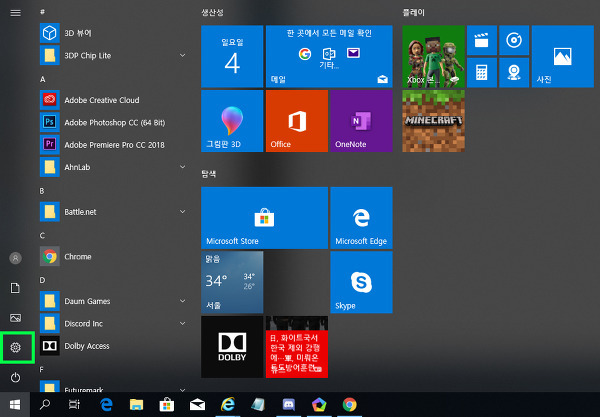Screen dimensions: 600x417
Task: Open Discord from the taskbar
Action: click(x=289, y=404)
